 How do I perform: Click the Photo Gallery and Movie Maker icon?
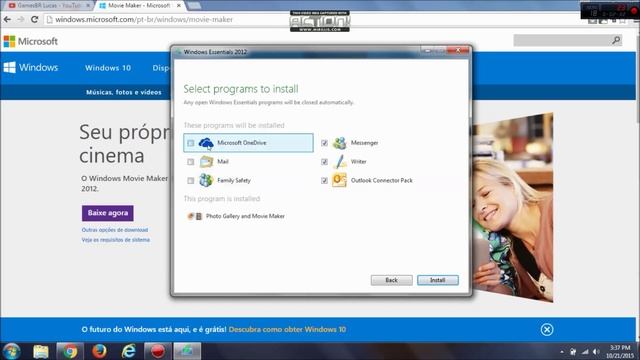coord(194,216)
